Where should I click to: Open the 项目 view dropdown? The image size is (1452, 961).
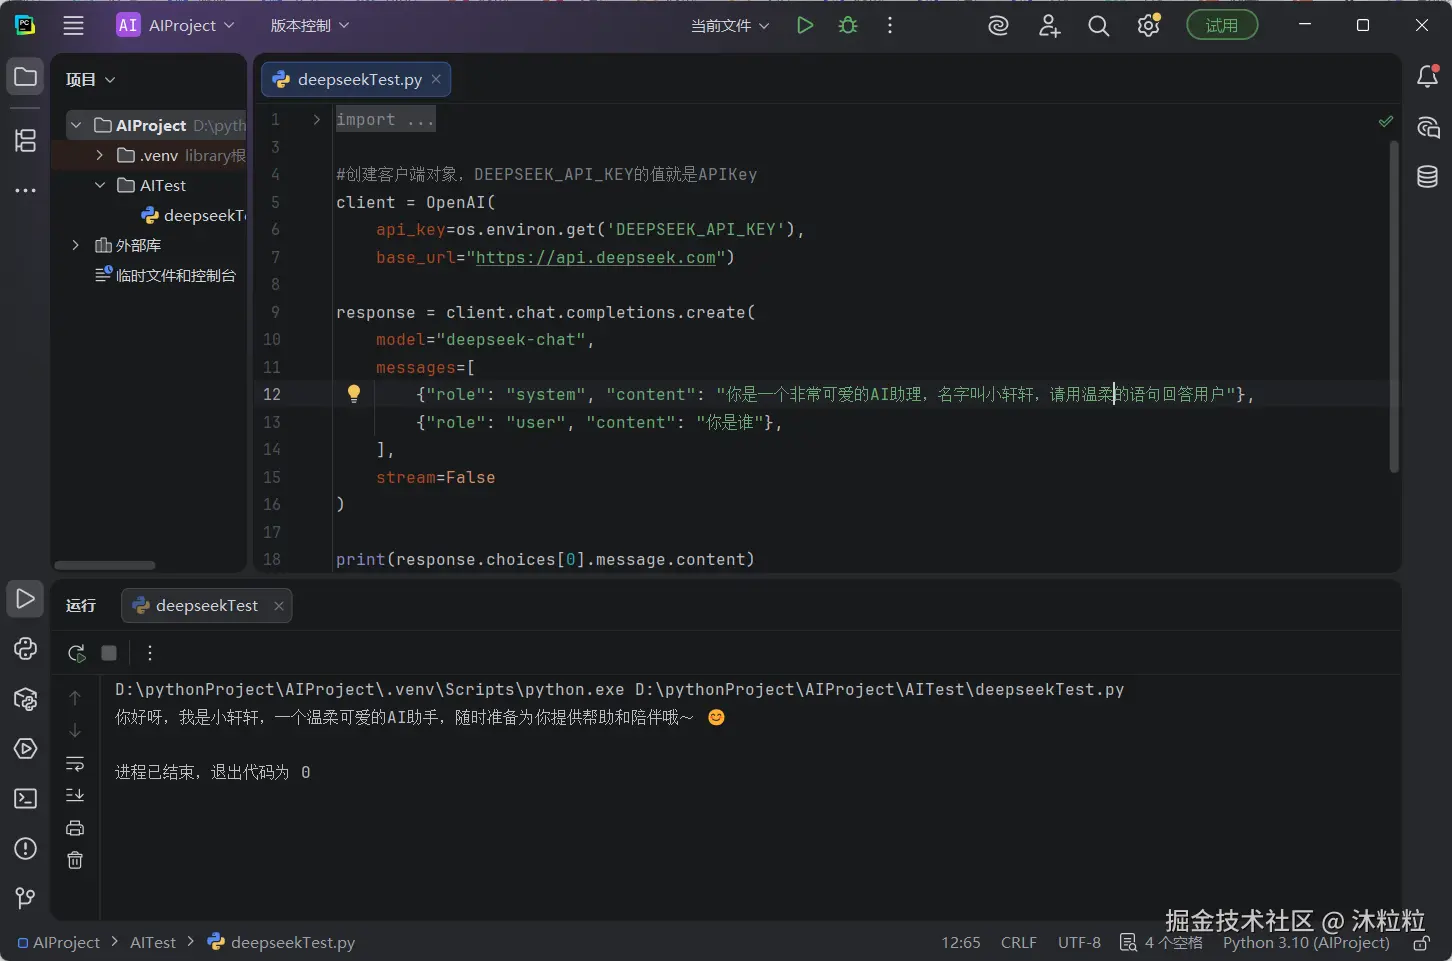[x=90, y=80]
